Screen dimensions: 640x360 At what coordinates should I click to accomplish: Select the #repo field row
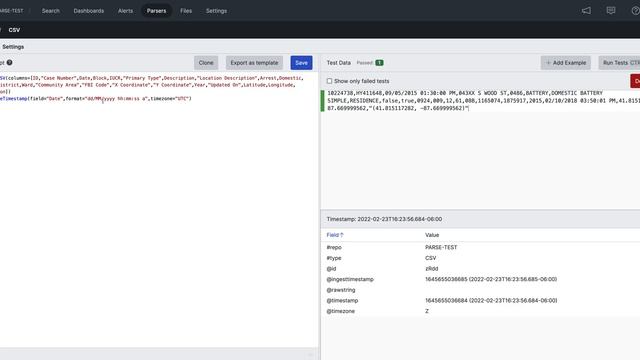click(481, 247)
